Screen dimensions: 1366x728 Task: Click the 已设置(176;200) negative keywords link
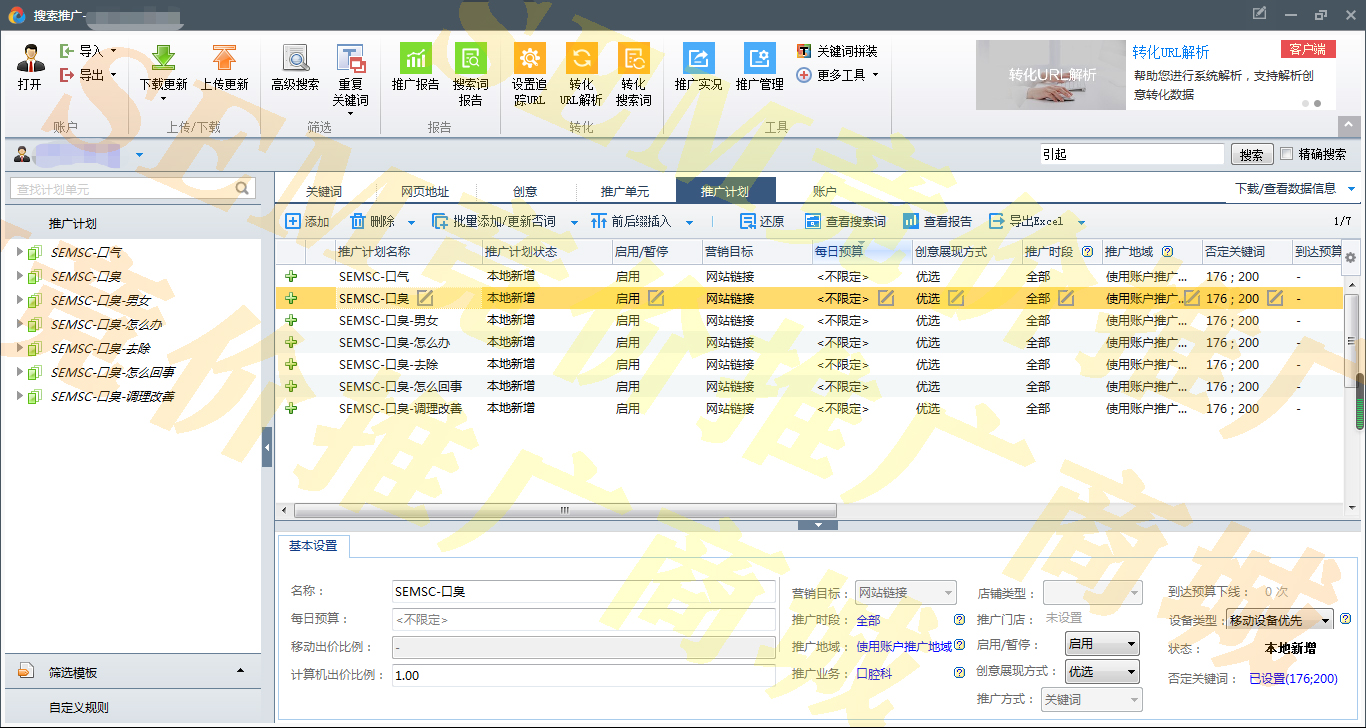click(1293, 679)
